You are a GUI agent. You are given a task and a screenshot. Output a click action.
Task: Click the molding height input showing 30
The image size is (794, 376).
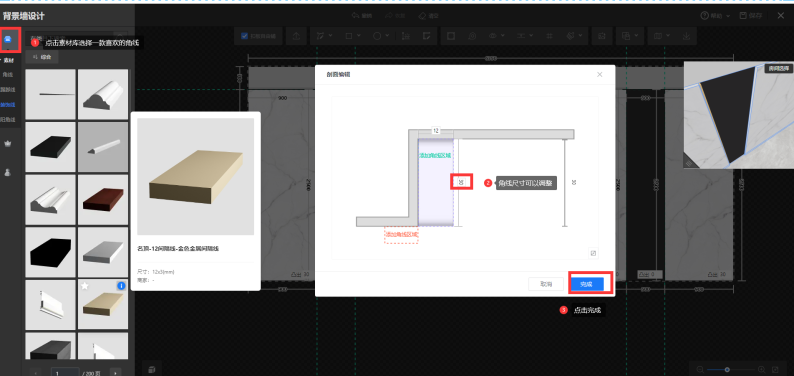(461, 182)
